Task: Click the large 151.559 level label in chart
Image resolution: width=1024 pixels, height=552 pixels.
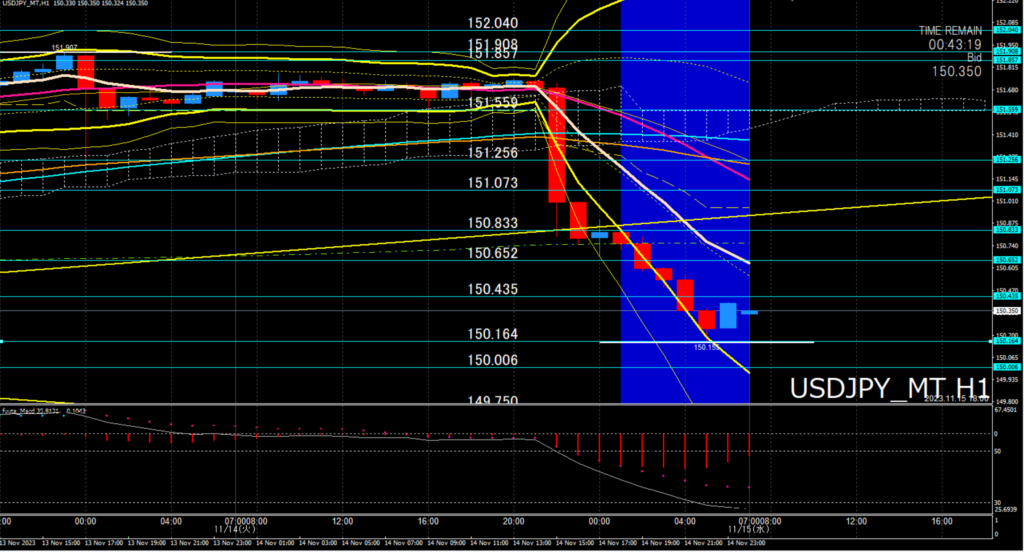Action: click(492, 103)
